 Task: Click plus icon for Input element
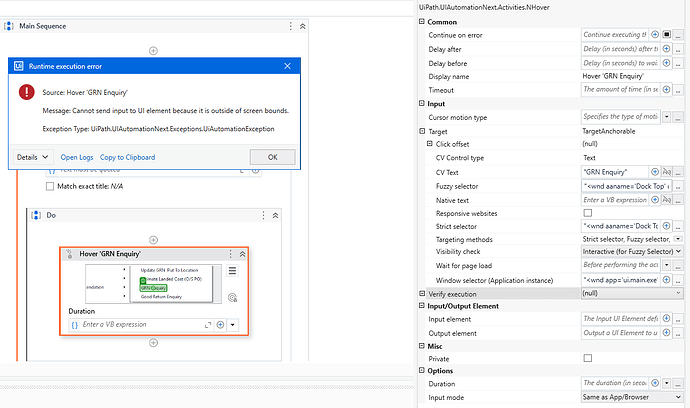click(x=667, y=318)
